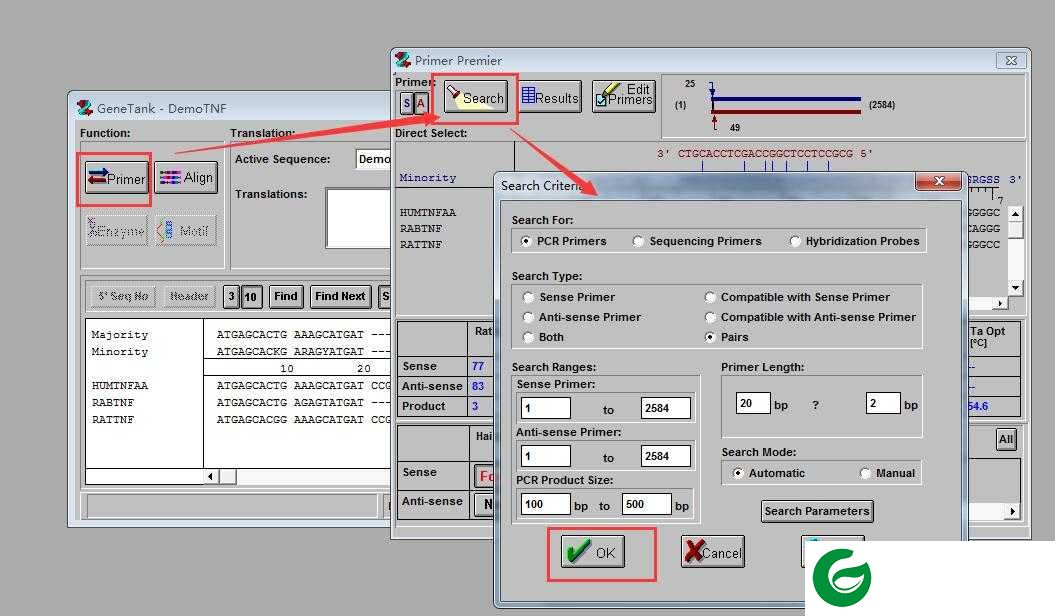Edit Anti-sense Primer range start field
The image size is (1055, 616).
coord(546,456)
